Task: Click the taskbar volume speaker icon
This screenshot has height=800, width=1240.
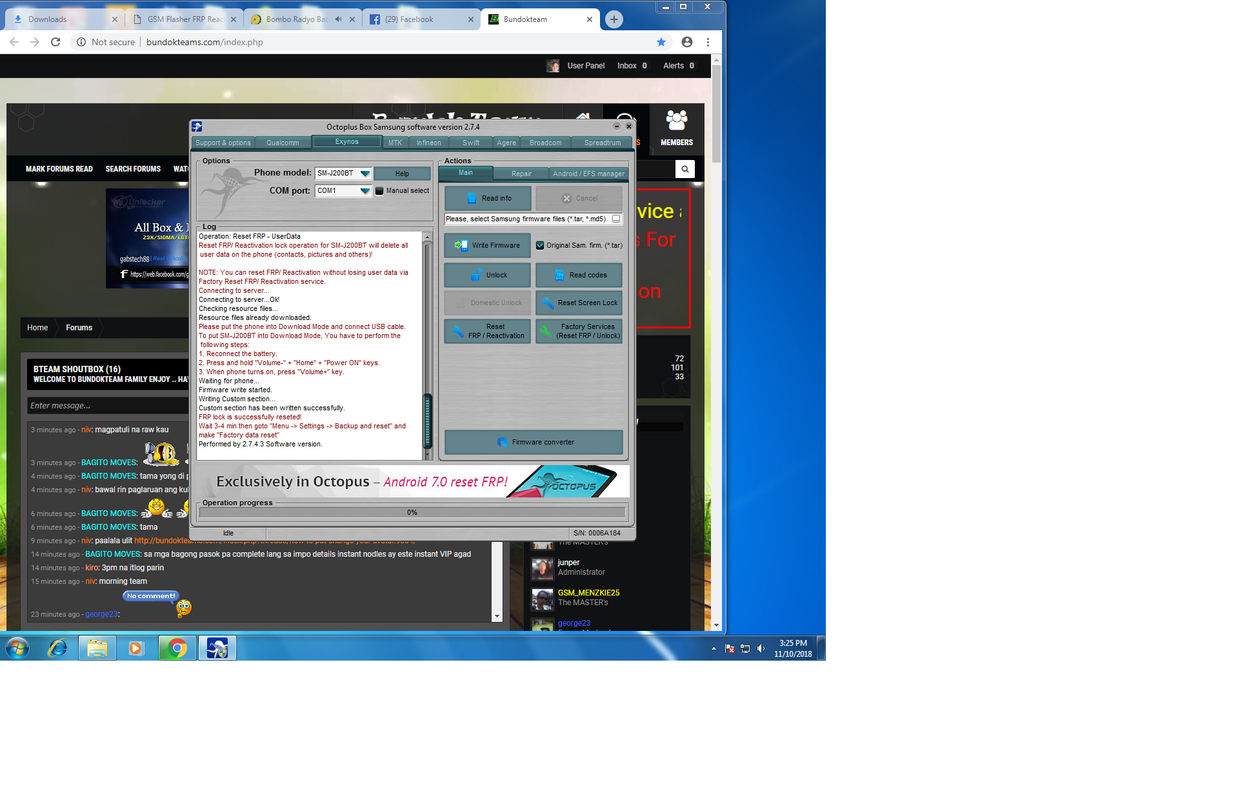Action: click(761, 648)
